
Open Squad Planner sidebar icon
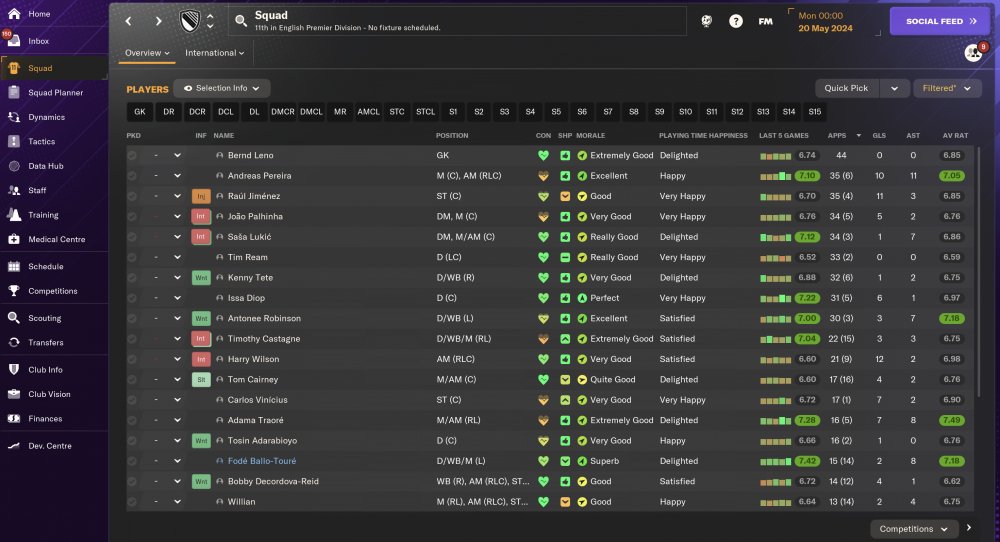(14, 92)
